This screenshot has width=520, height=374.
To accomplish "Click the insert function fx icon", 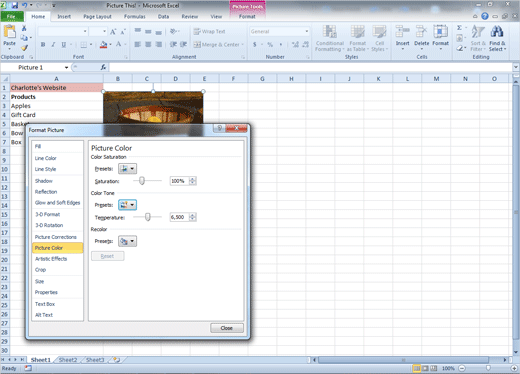I will pyautogui.click(x=103, y=67).
